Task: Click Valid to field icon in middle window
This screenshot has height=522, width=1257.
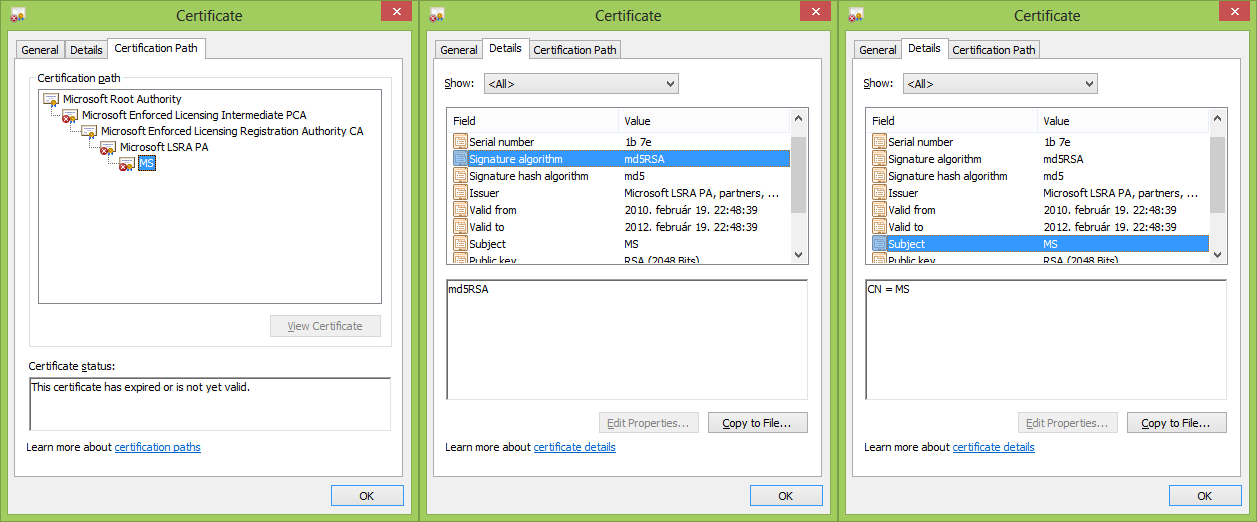Action: [460, 227]
